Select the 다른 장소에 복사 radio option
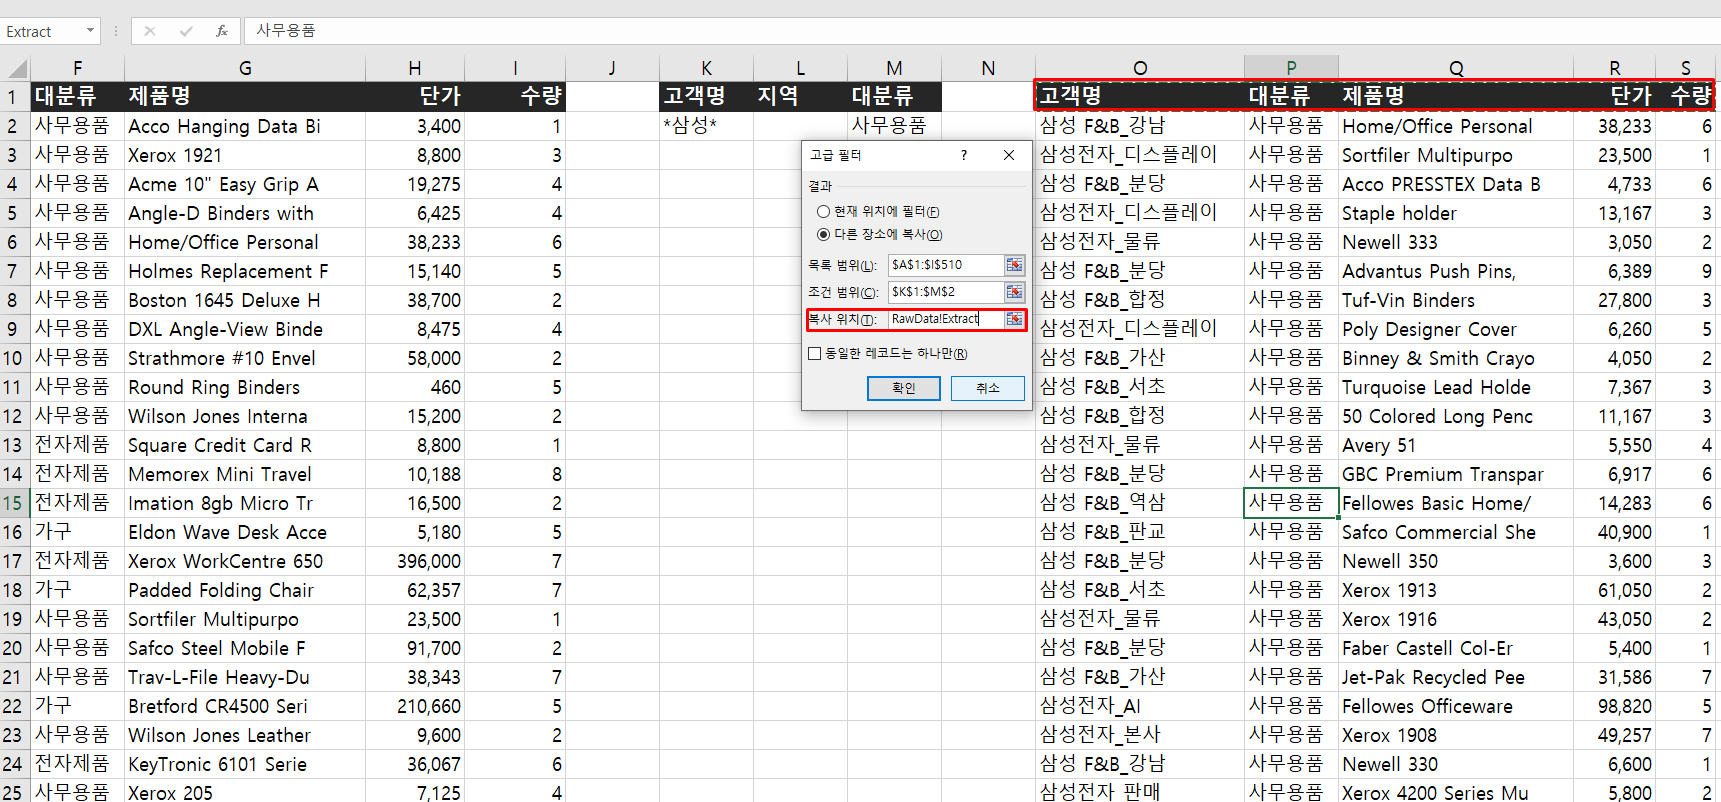Screen dimensions: 1721x802 (824, 235)
